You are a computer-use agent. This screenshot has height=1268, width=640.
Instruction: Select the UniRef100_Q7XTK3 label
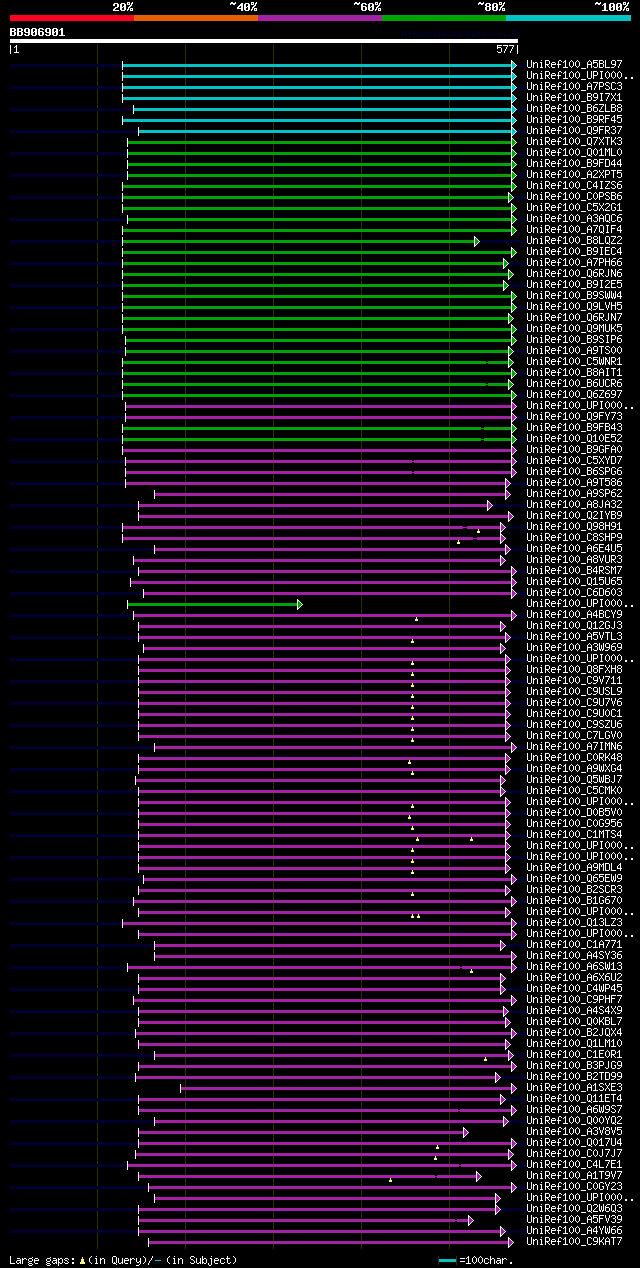[574, 142]
